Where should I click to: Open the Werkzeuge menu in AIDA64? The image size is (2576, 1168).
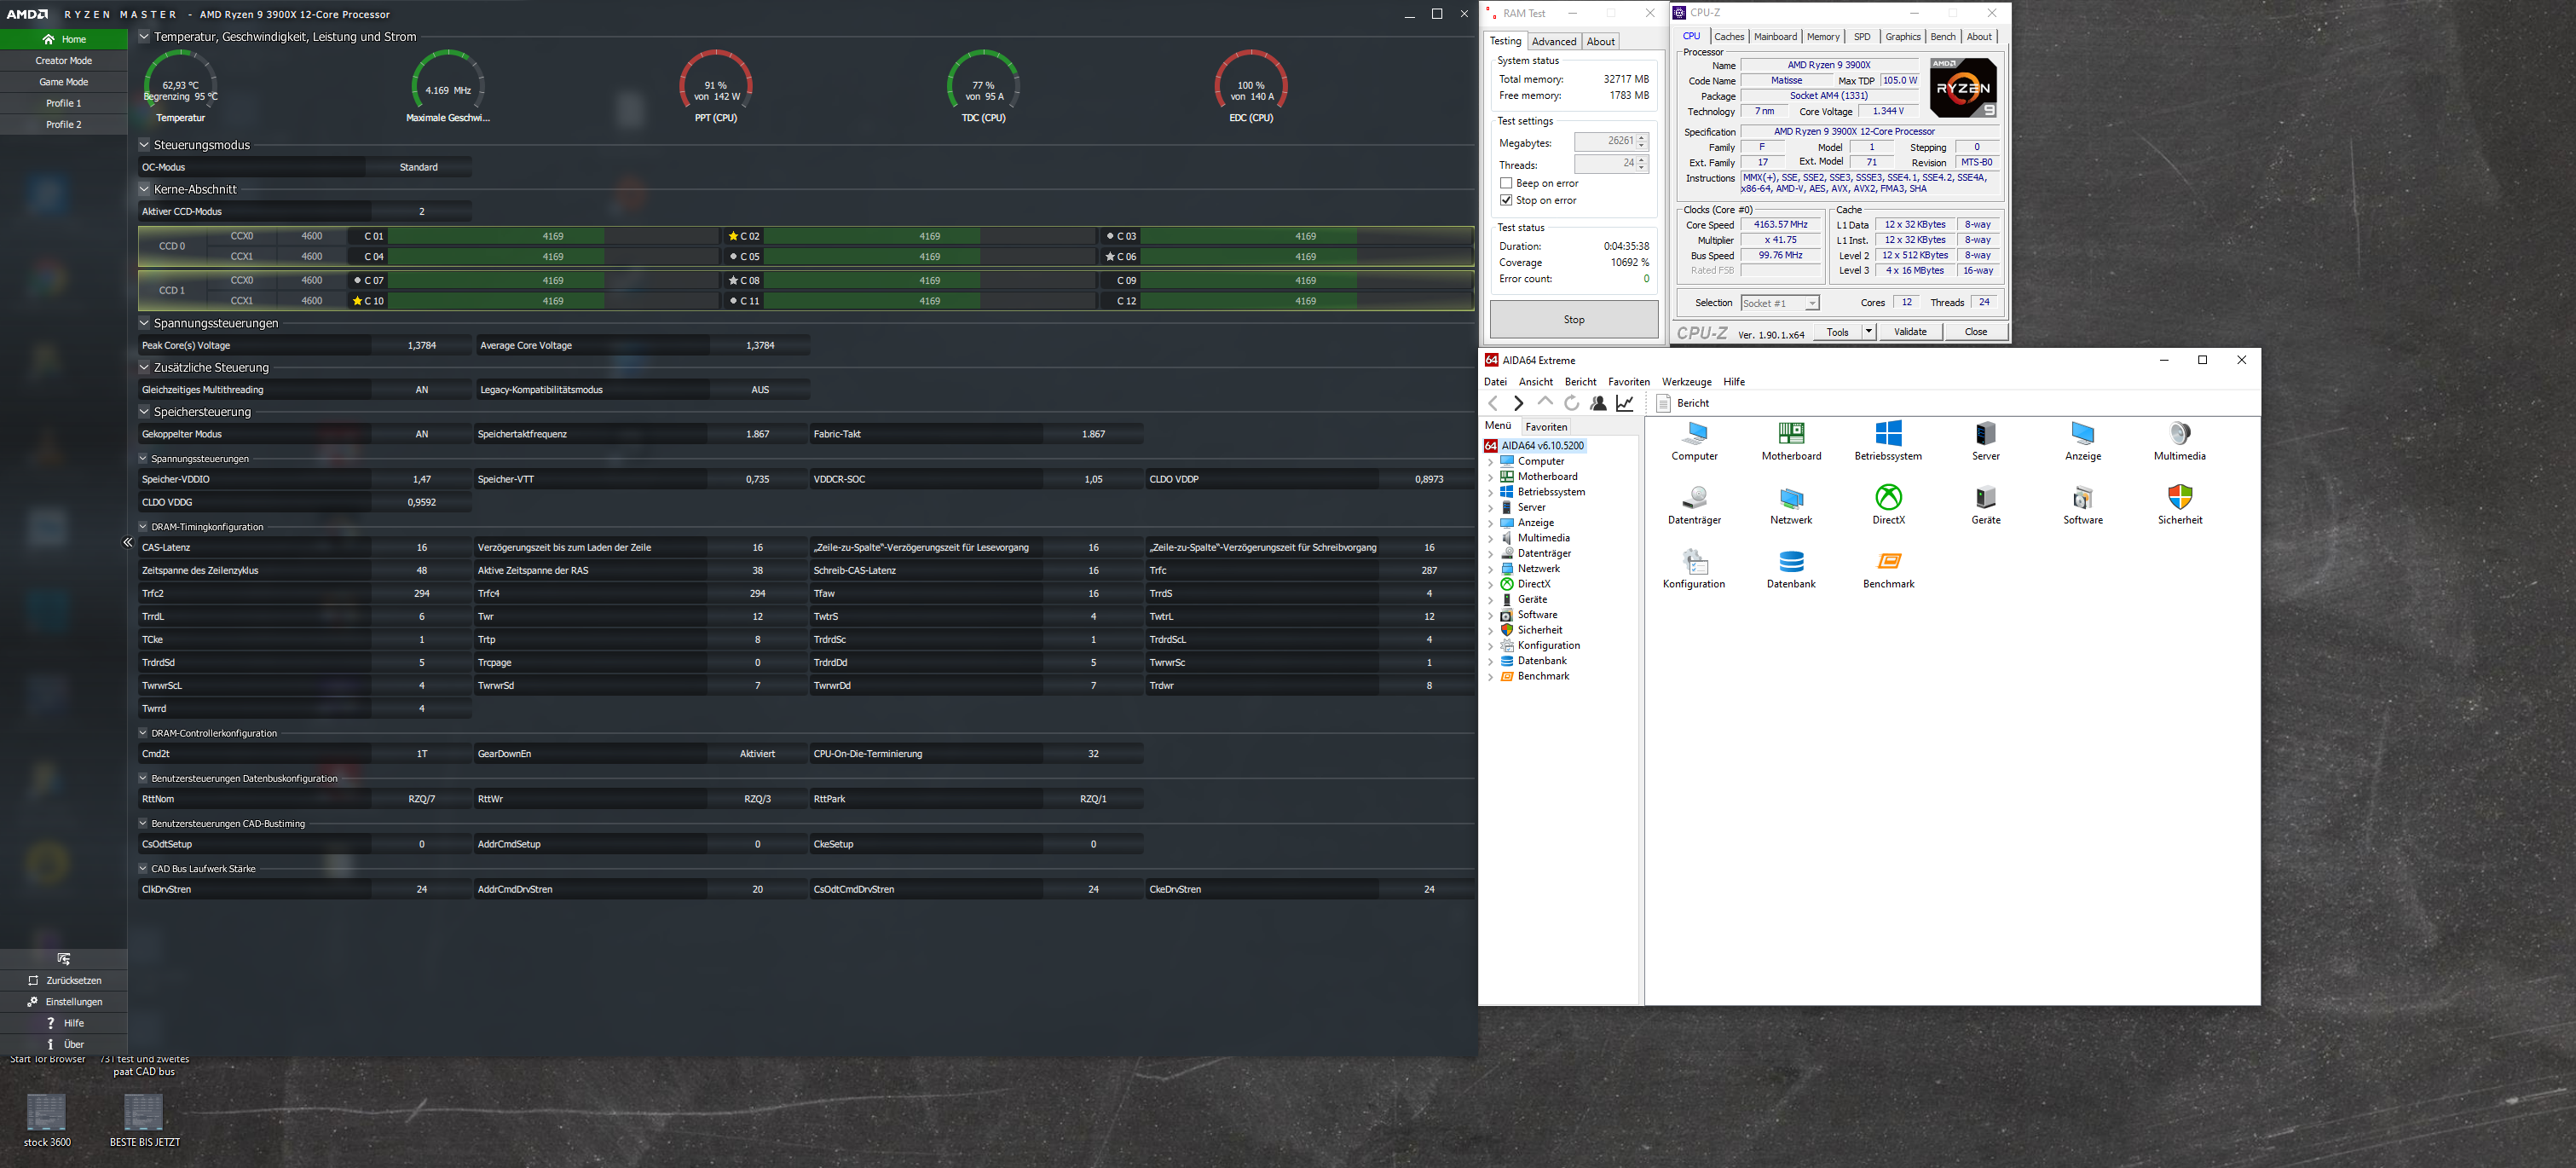pyautogui.click(x=1687, y=382)
